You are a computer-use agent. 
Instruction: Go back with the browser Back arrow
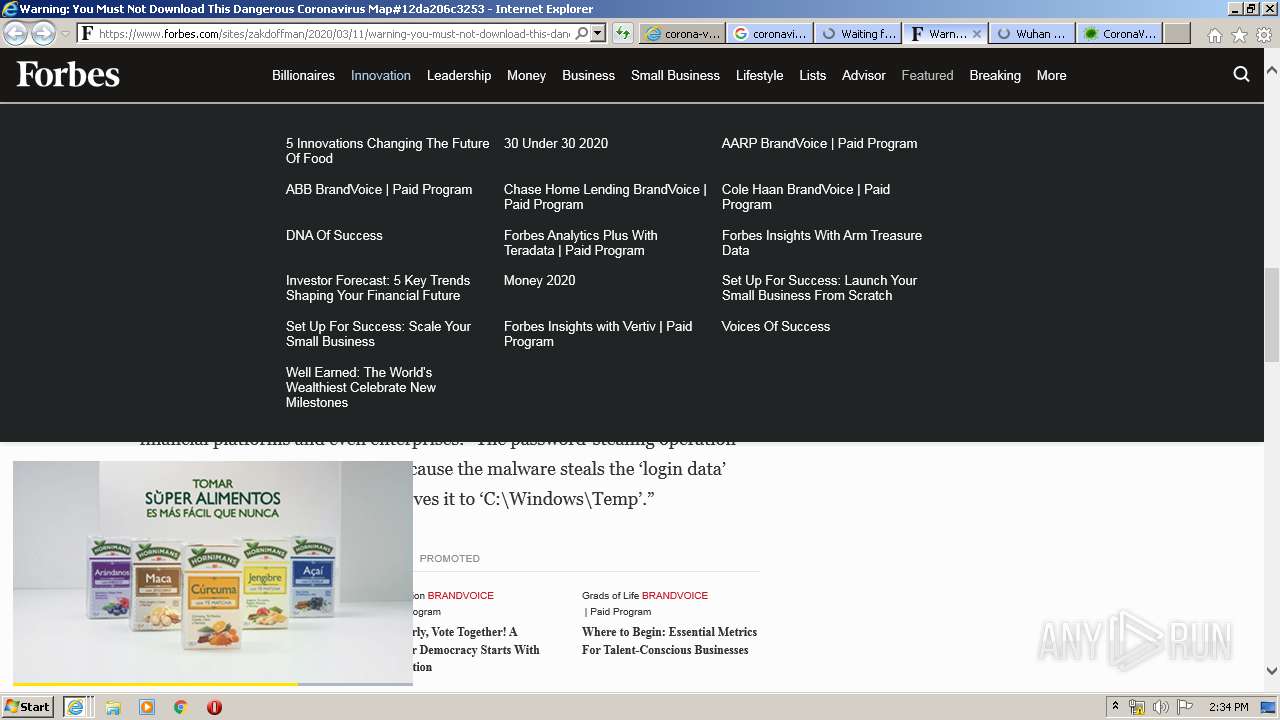16,33
